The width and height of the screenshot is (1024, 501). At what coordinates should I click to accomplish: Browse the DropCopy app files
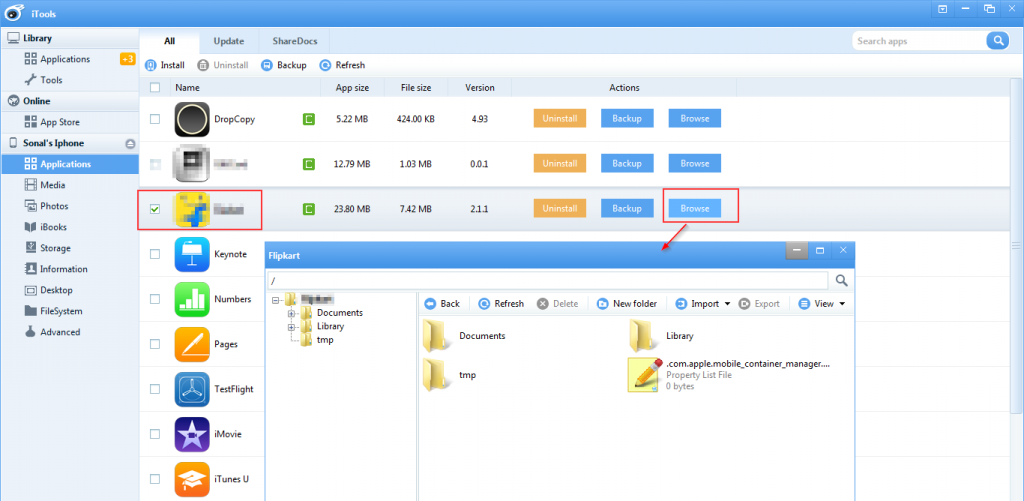click(694, 119)
